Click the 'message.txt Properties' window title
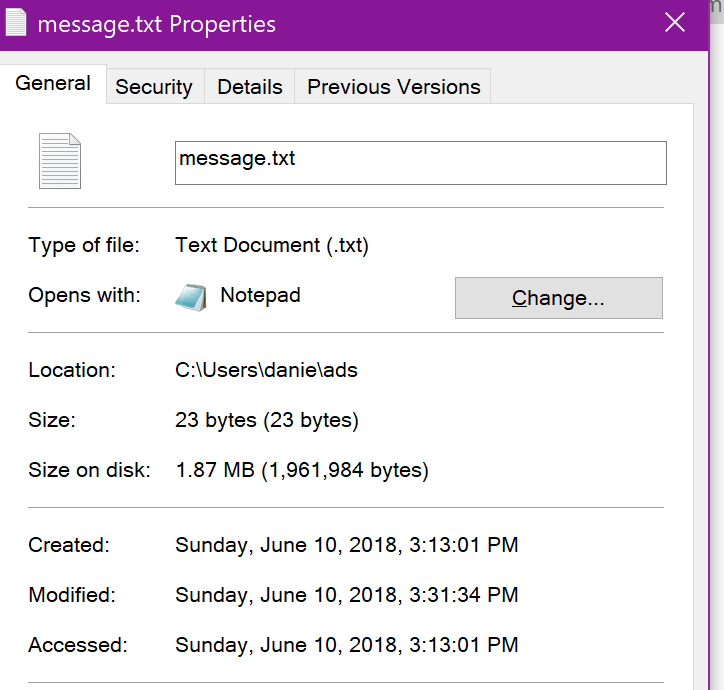 pyautogui.click(x=157, y=24)
